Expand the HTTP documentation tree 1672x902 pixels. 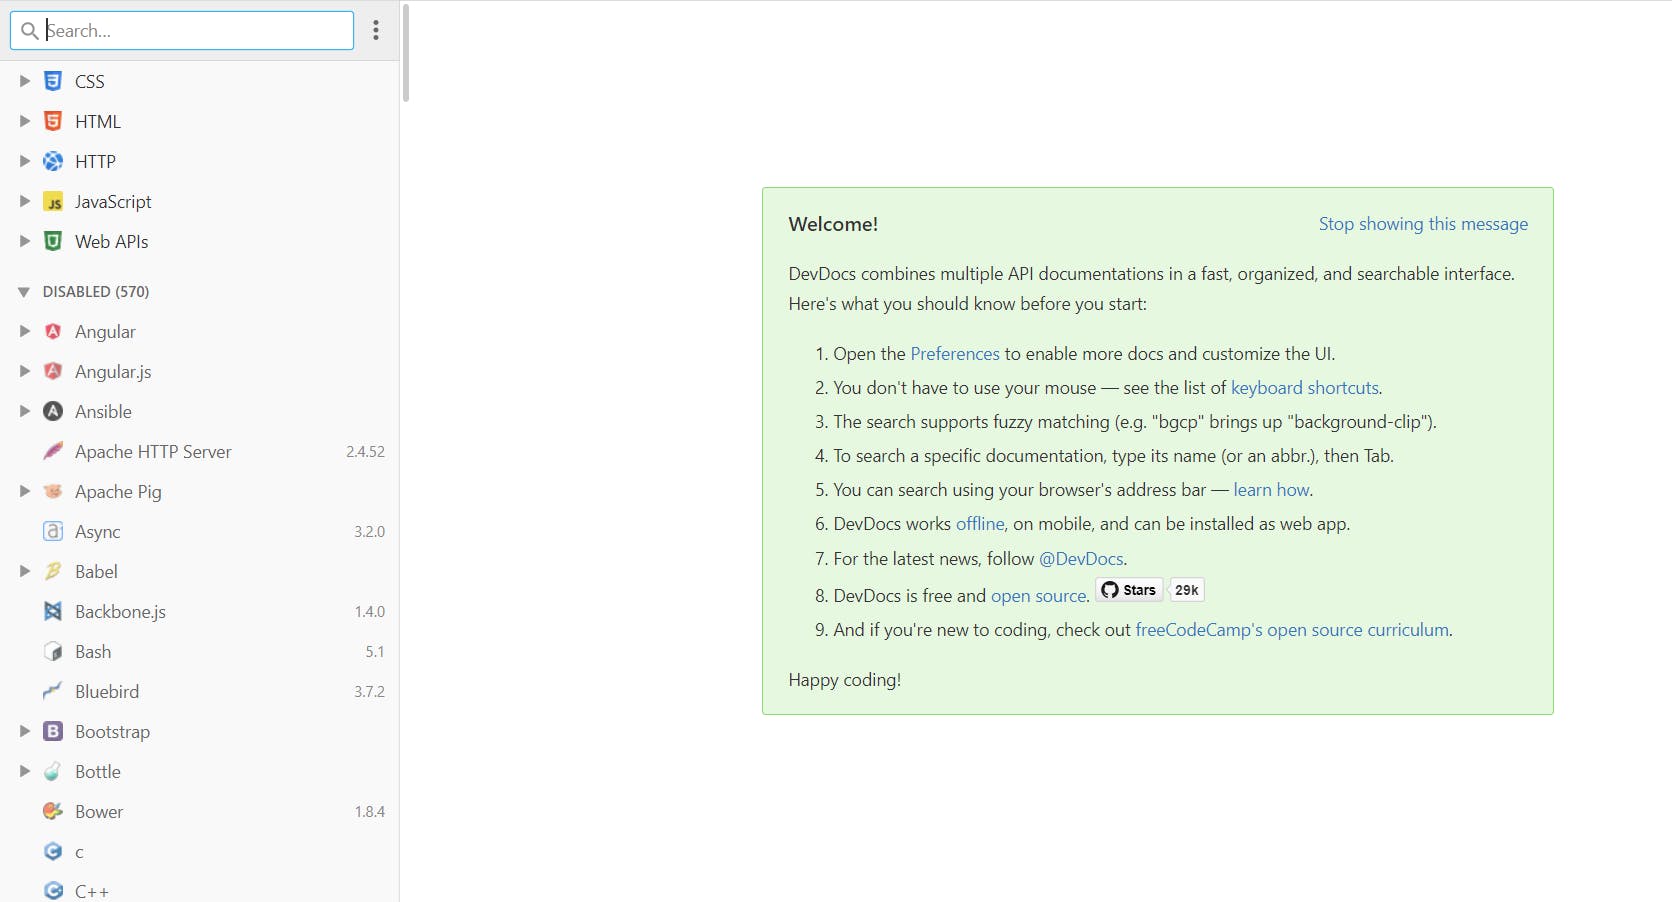25,161
